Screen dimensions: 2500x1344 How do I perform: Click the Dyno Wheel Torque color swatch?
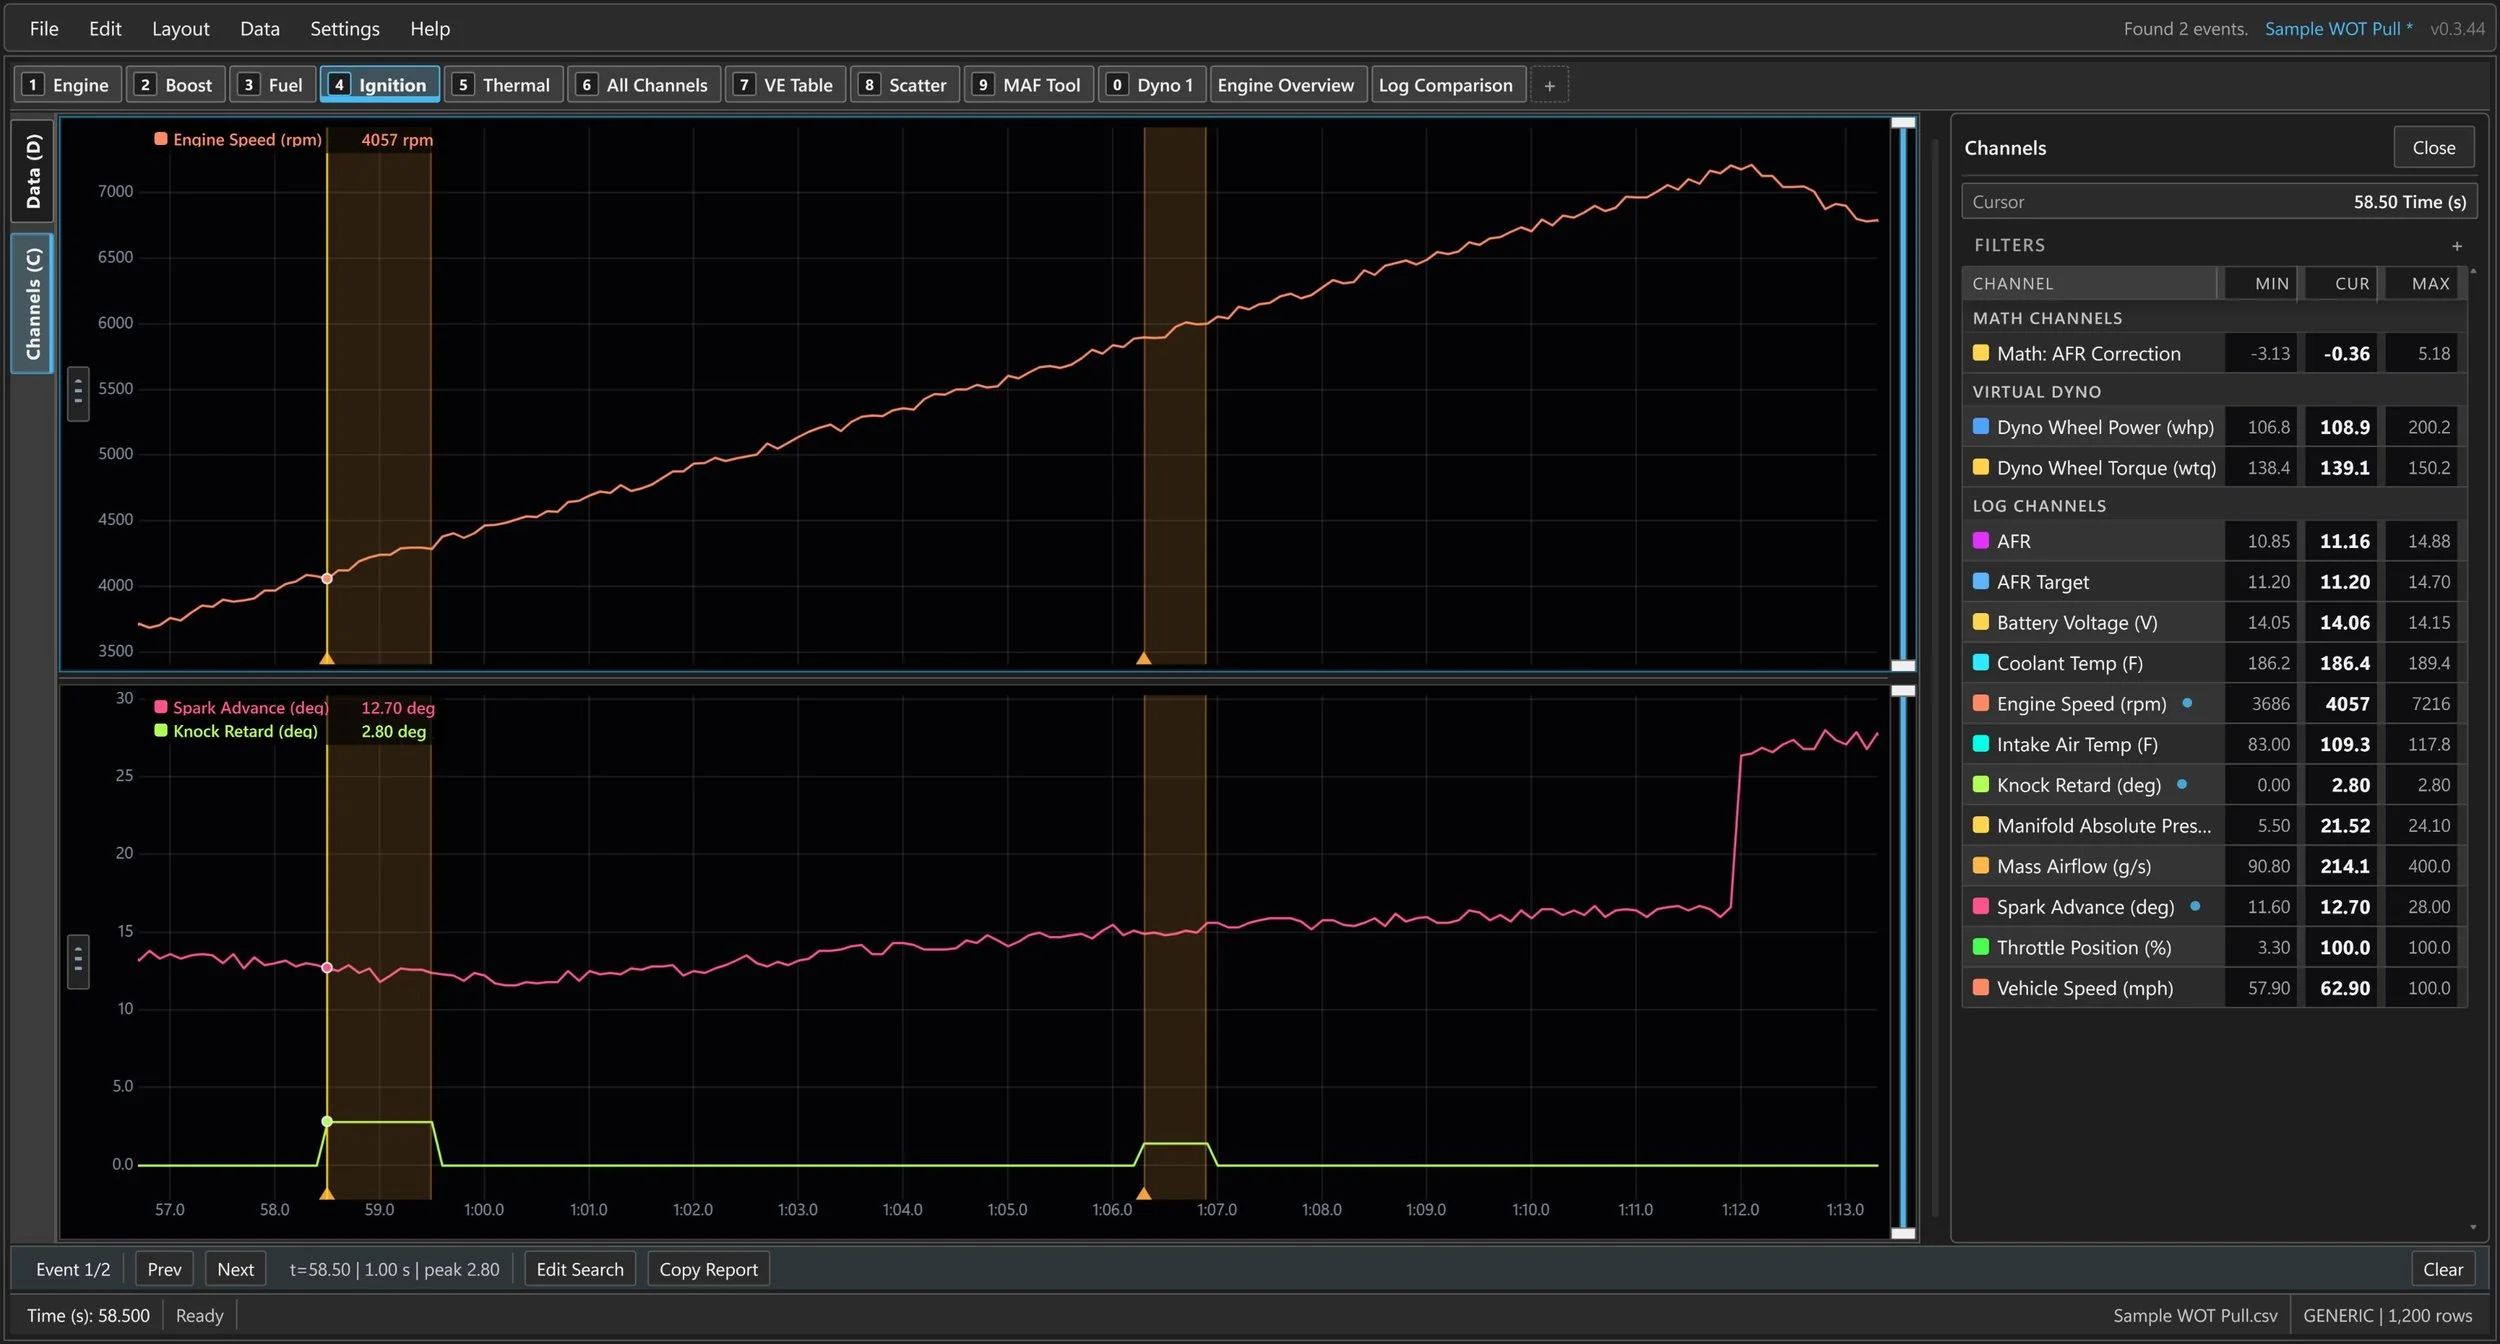click(1980, 467)
